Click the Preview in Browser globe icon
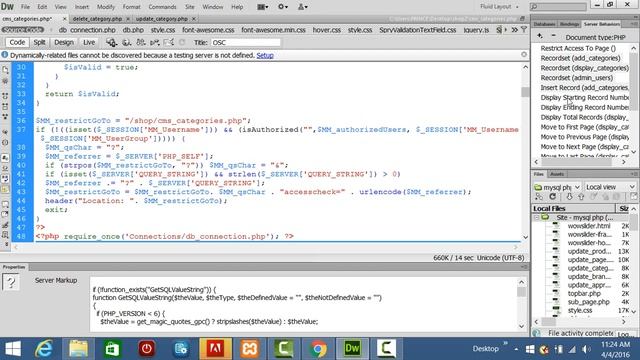 coord(127,42)
